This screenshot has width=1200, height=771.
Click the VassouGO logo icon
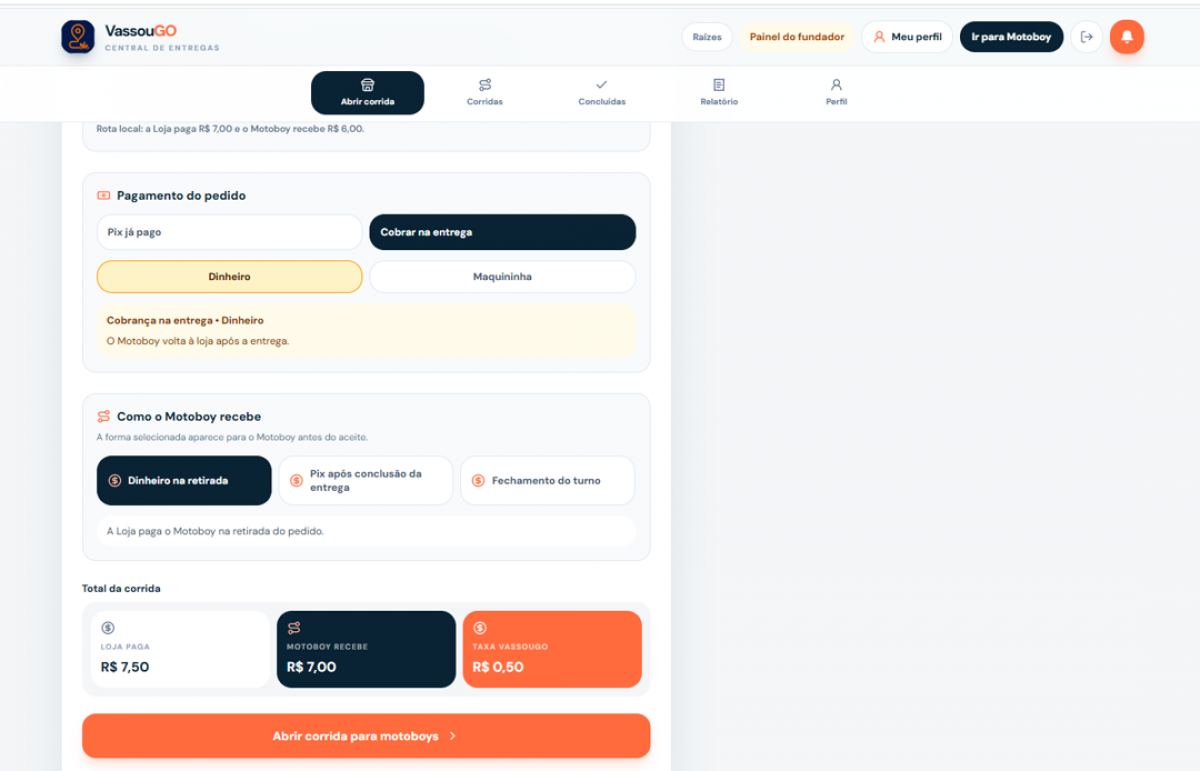(x=78, y=37)
